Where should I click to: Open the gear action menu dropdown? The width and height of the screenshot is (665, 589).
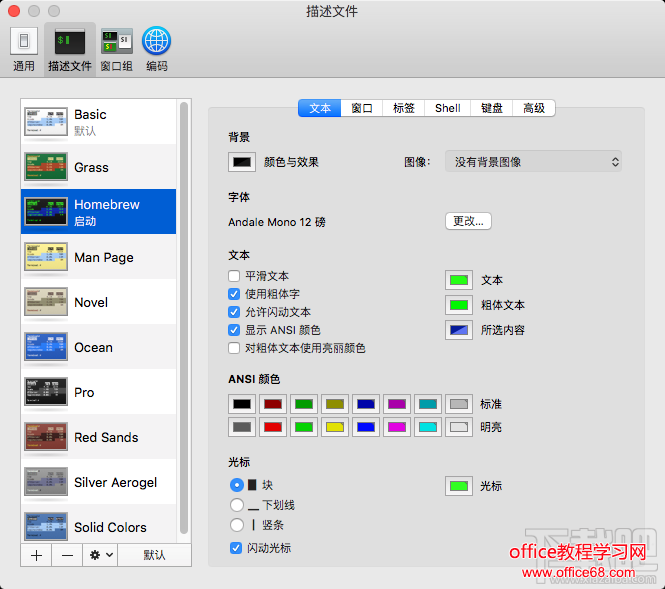pyautogui.click(x=101, y=555)
